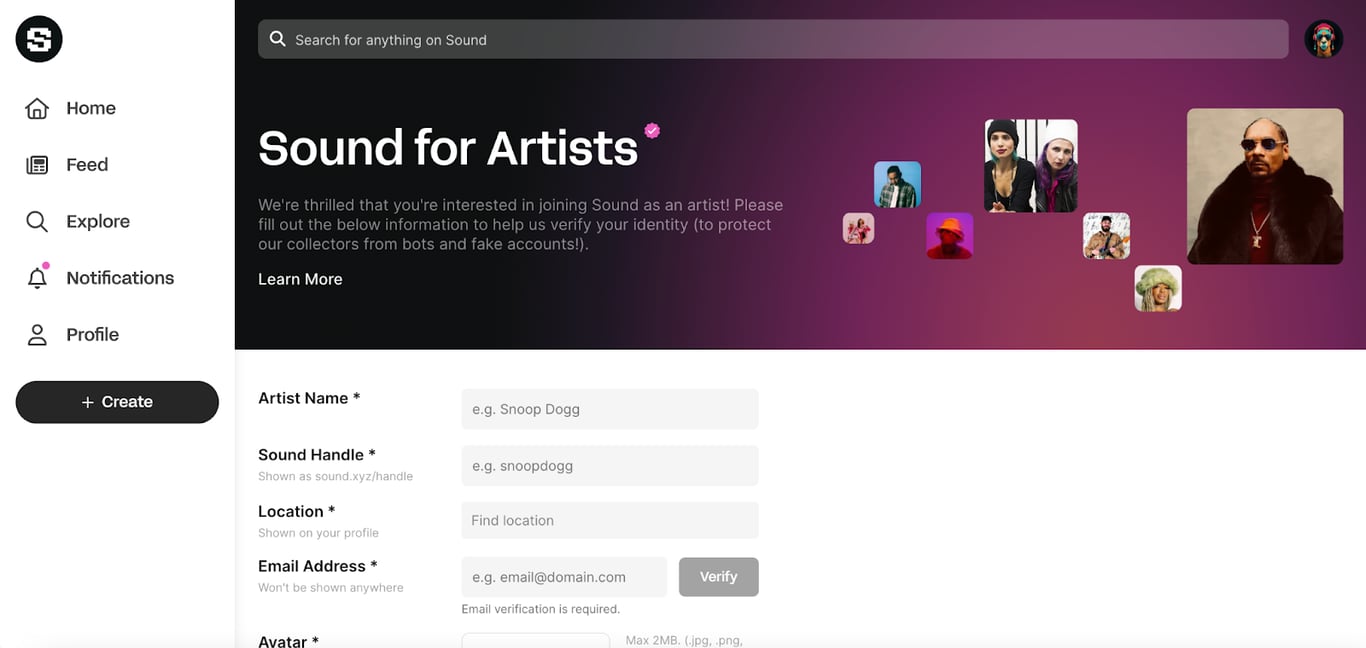Click the Home house icon
The height and width of the screenshot is (648, 1366).
(37, 108)
